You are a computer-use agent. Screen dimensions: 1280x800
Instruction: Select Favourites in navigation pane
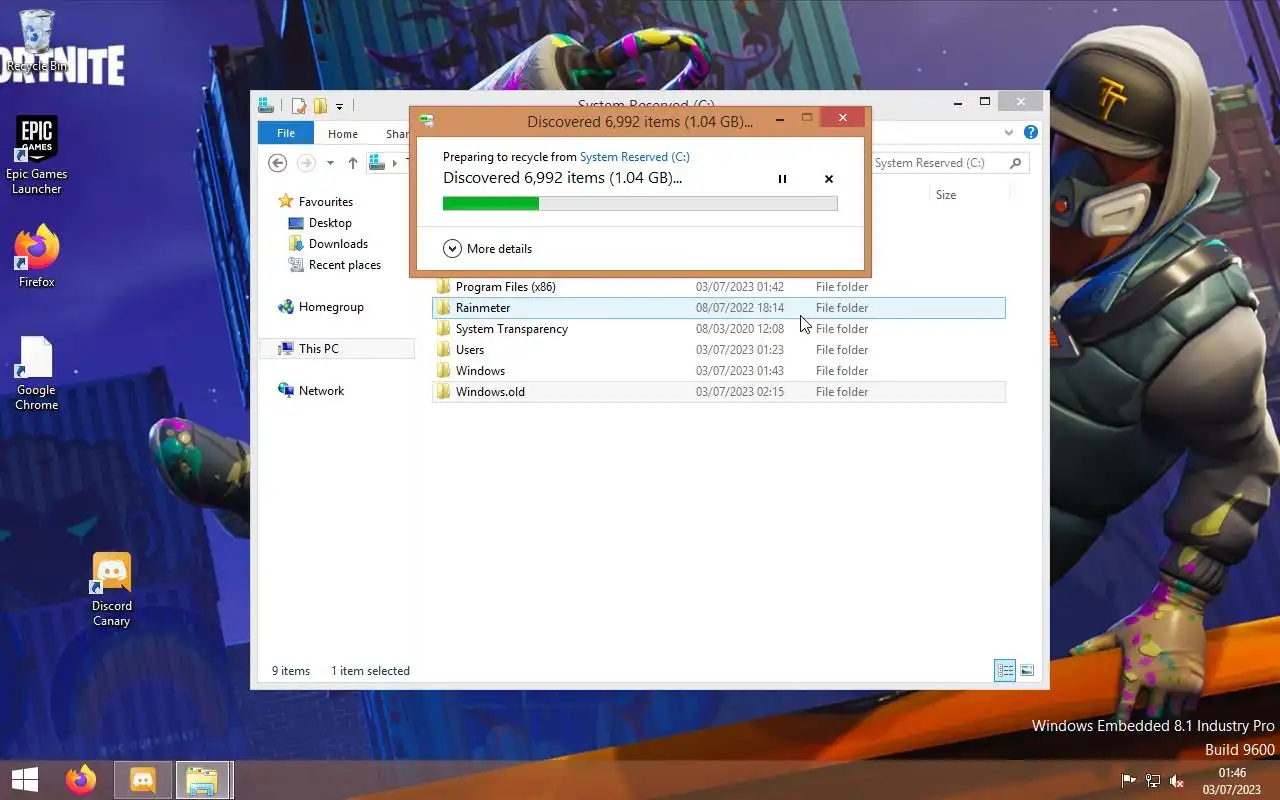tap(325, 202)
